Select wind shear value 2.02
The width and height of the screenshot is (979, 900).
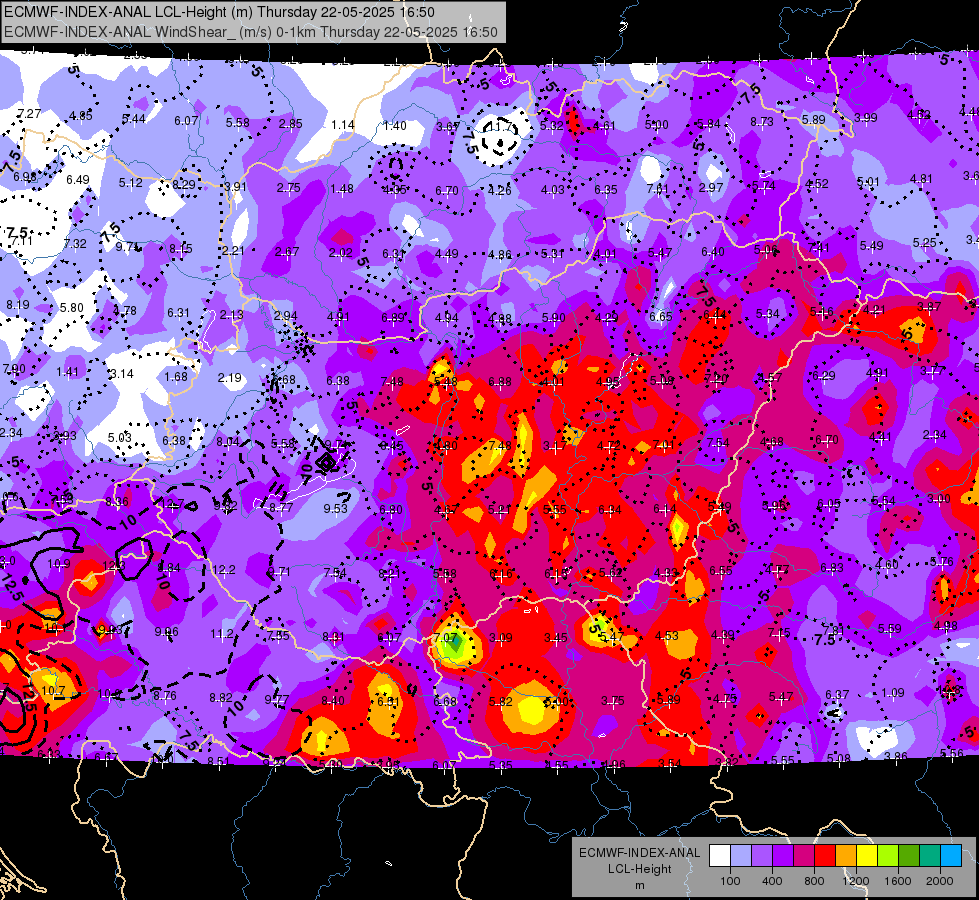[x=341, y=253]
